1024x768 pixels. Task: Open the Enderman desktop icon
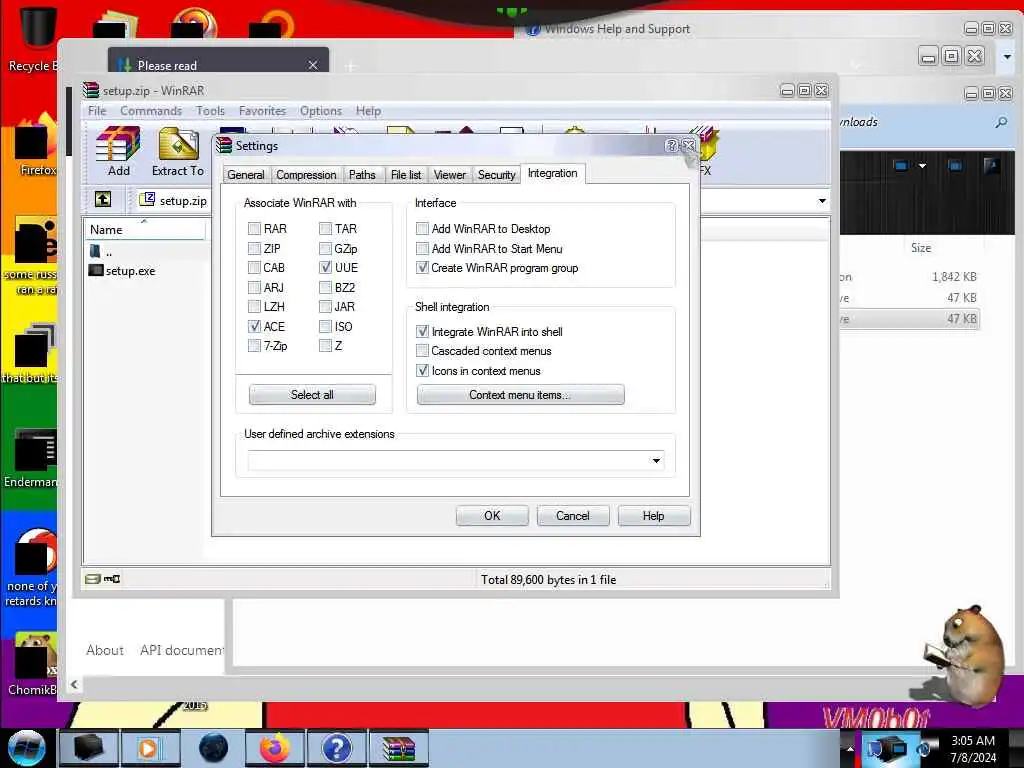tap(33, 457)
